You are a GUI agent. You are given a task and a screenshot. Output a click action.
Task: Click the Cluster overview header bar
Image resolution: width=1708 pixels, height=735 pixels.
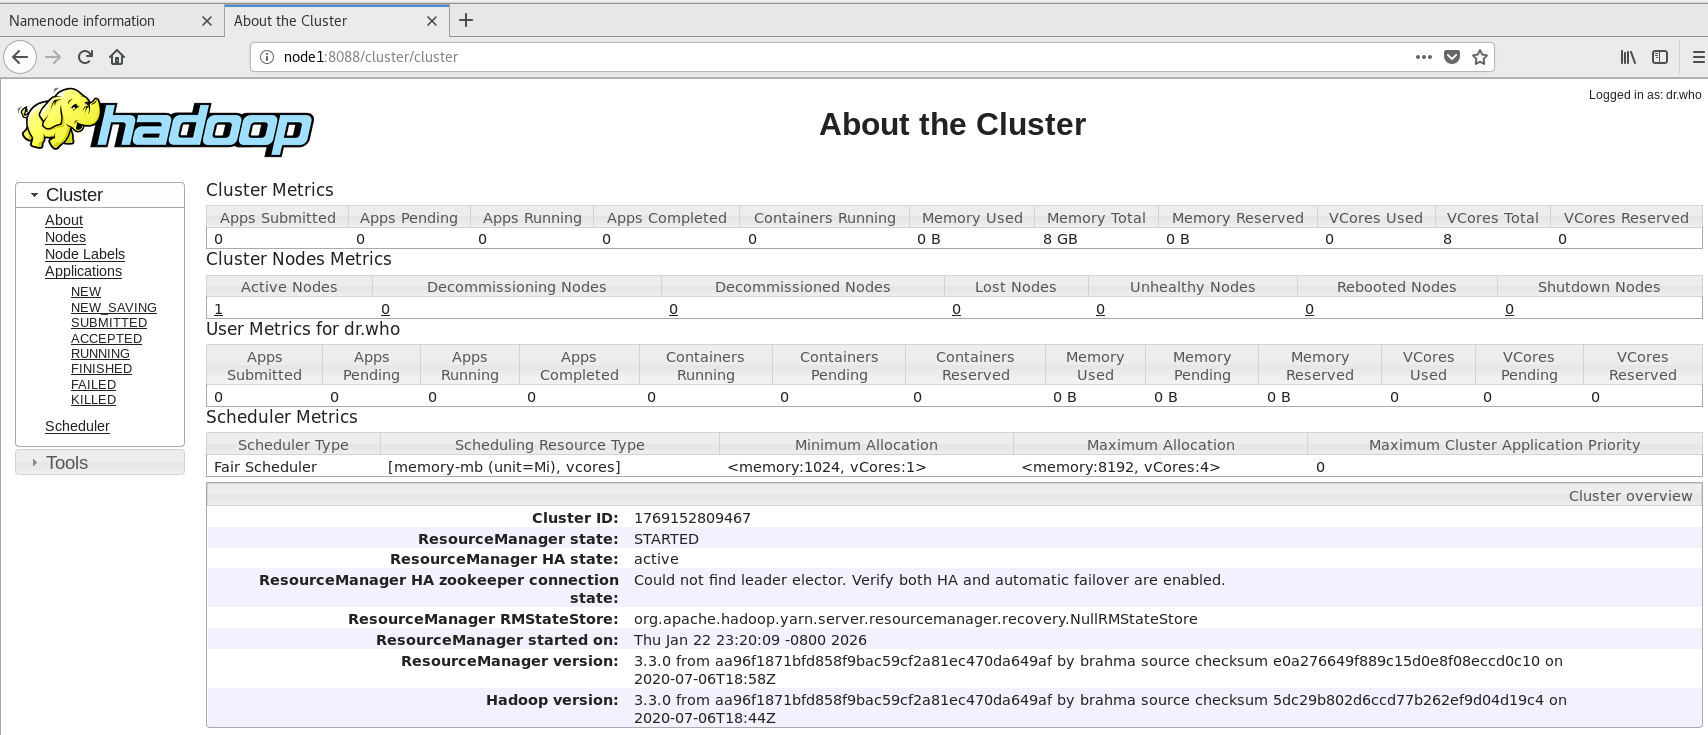(x=954, y=495)
